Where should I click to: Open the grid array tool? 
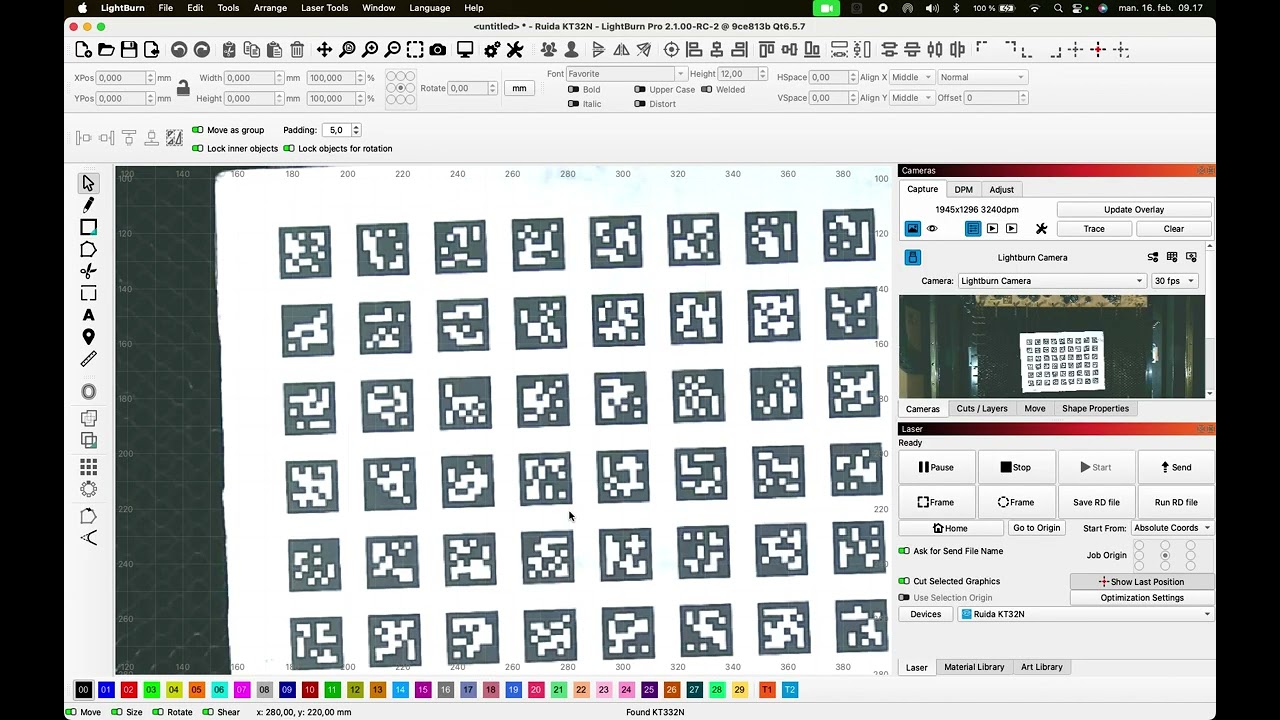coord(88,467)
